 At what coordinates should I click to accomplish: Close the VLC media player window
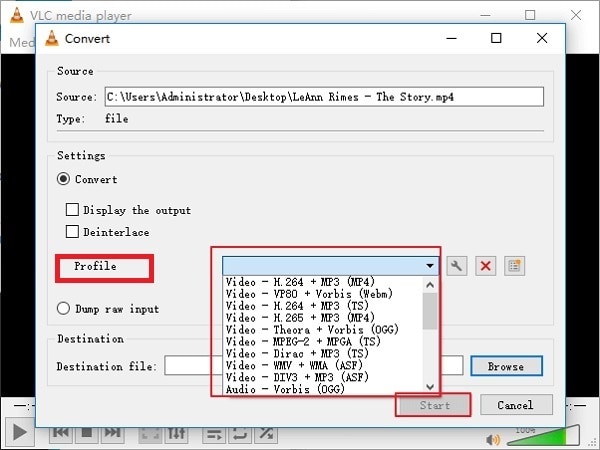click(x=576, y=15)
